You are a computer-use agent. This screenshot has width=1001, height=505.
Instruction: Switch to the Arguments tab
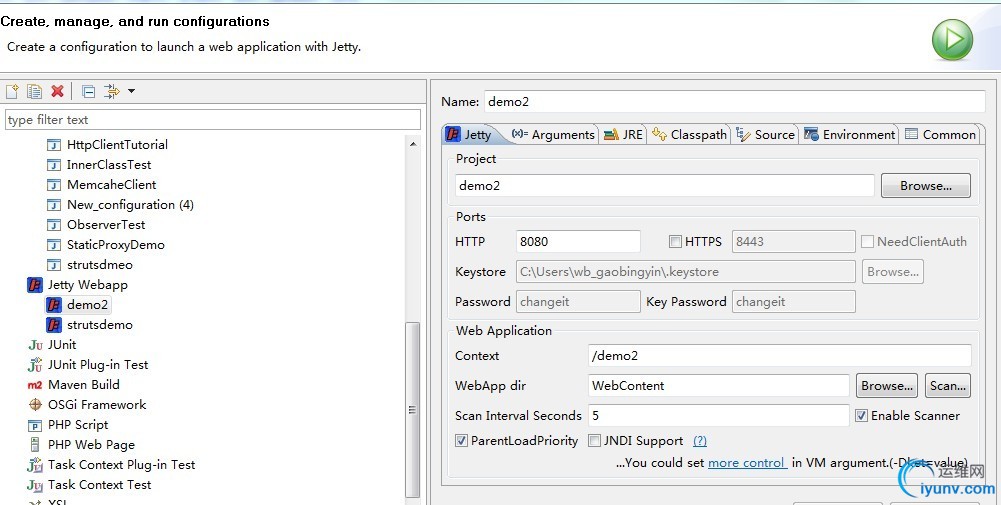[x=553, y=134]
